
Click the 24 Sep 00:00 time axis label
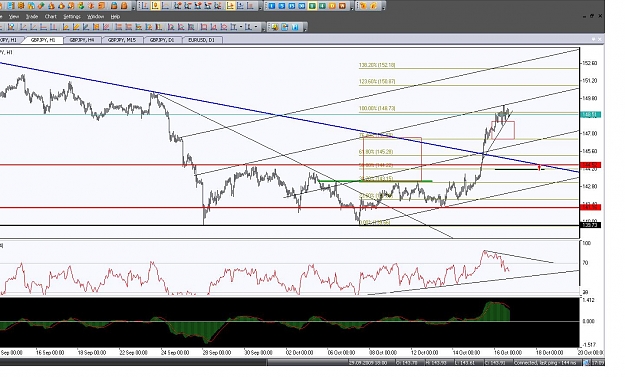175,353
